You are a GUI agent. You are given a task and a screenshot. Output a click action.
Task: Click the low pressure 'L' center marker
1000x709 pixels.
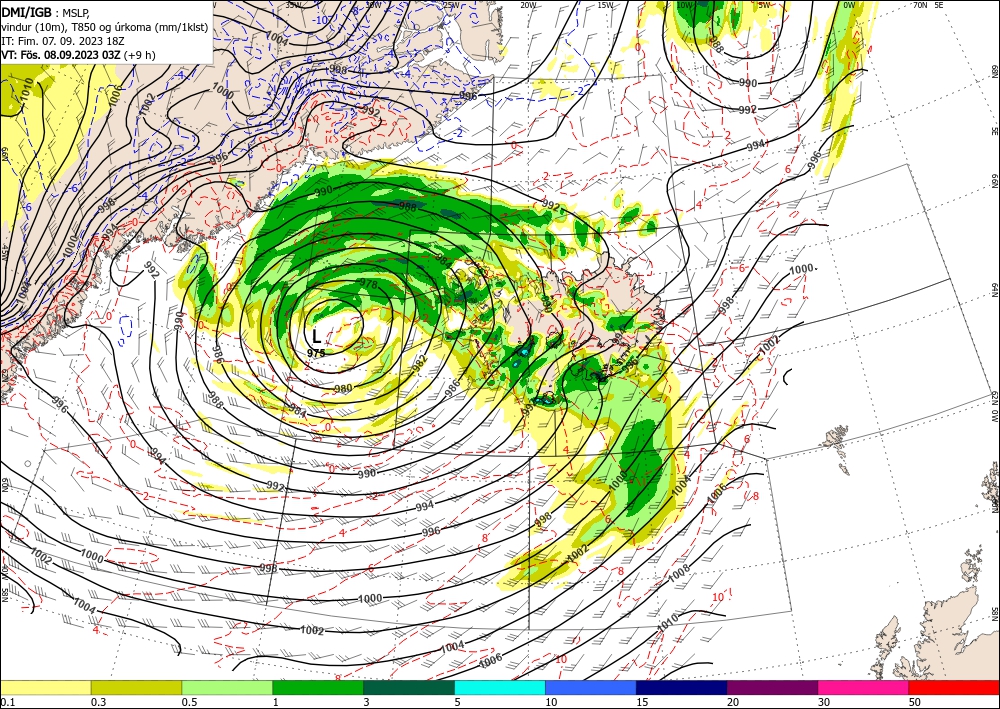(x=316, y=336)
